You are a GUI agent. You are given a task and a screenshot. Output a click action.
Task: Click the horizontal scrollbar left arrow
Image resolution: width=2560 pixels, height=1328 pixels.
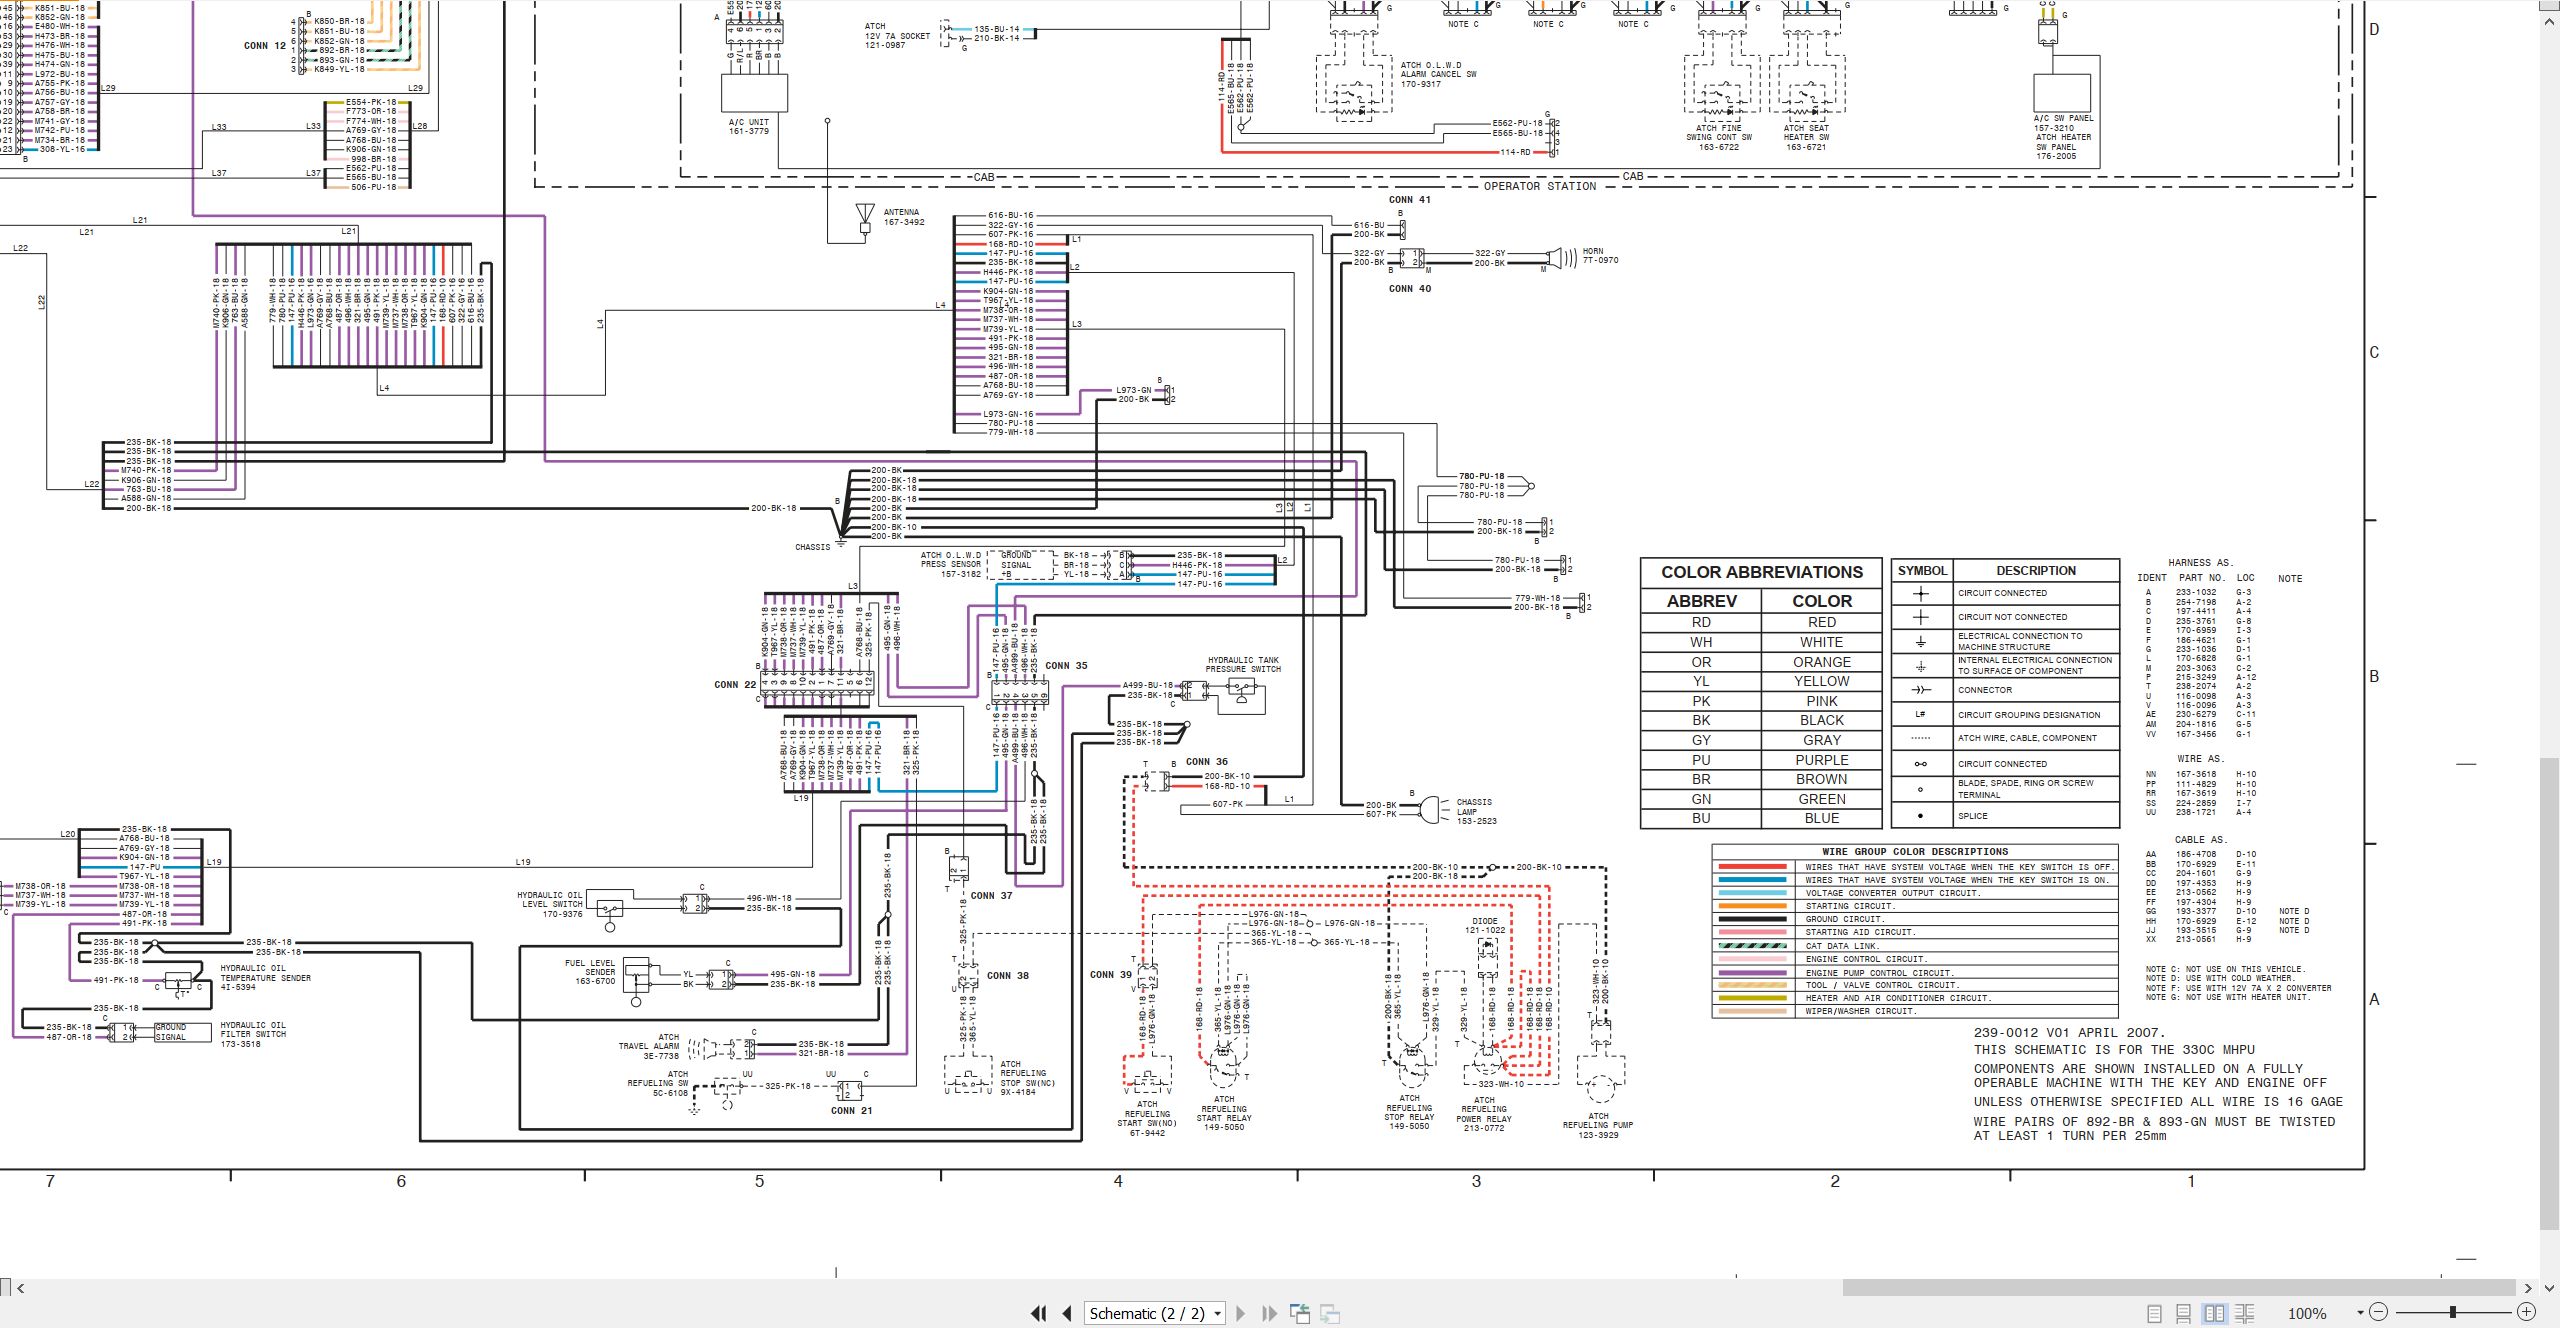pos(20,1288)
